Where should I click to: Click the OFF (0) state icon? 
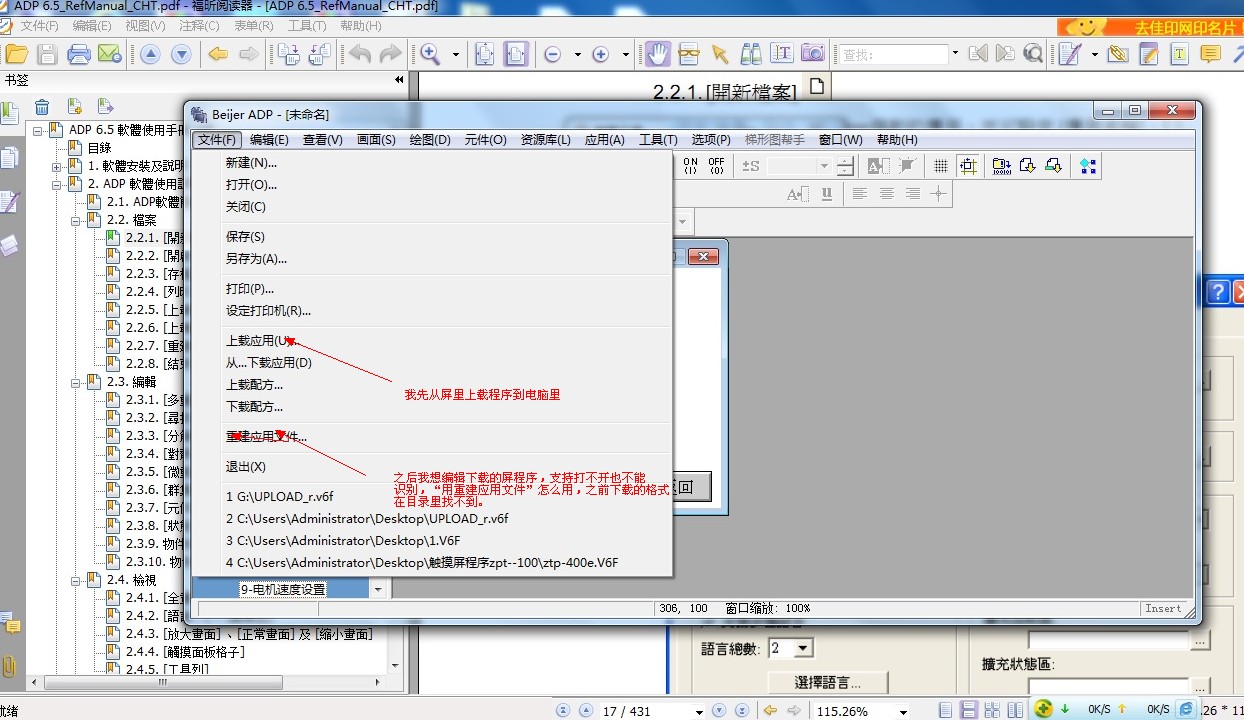tap(716, 166)
